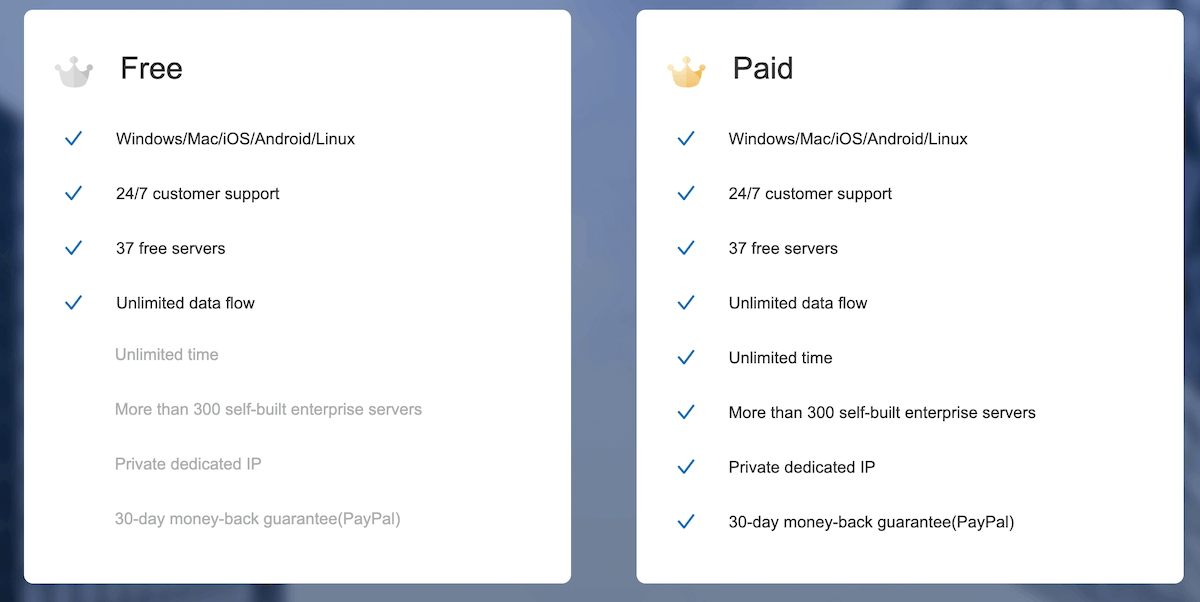The height and width of the screenshot is (602, 1200).
Task: Select the Free plan heading
Action: 151,68
